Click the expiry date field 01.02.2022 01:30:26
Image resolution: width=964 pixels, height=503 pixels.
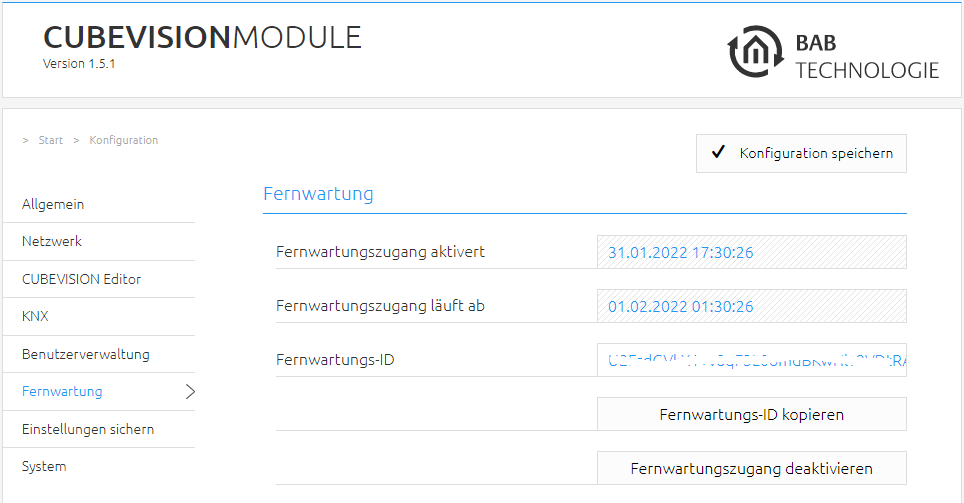[x=751, y=306]
